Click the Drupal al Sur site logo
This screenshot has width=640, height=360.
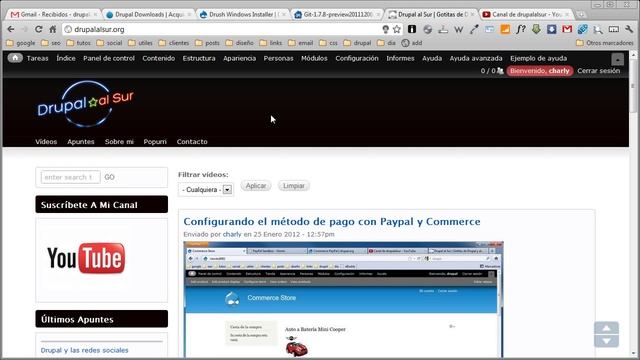point(85,104)
